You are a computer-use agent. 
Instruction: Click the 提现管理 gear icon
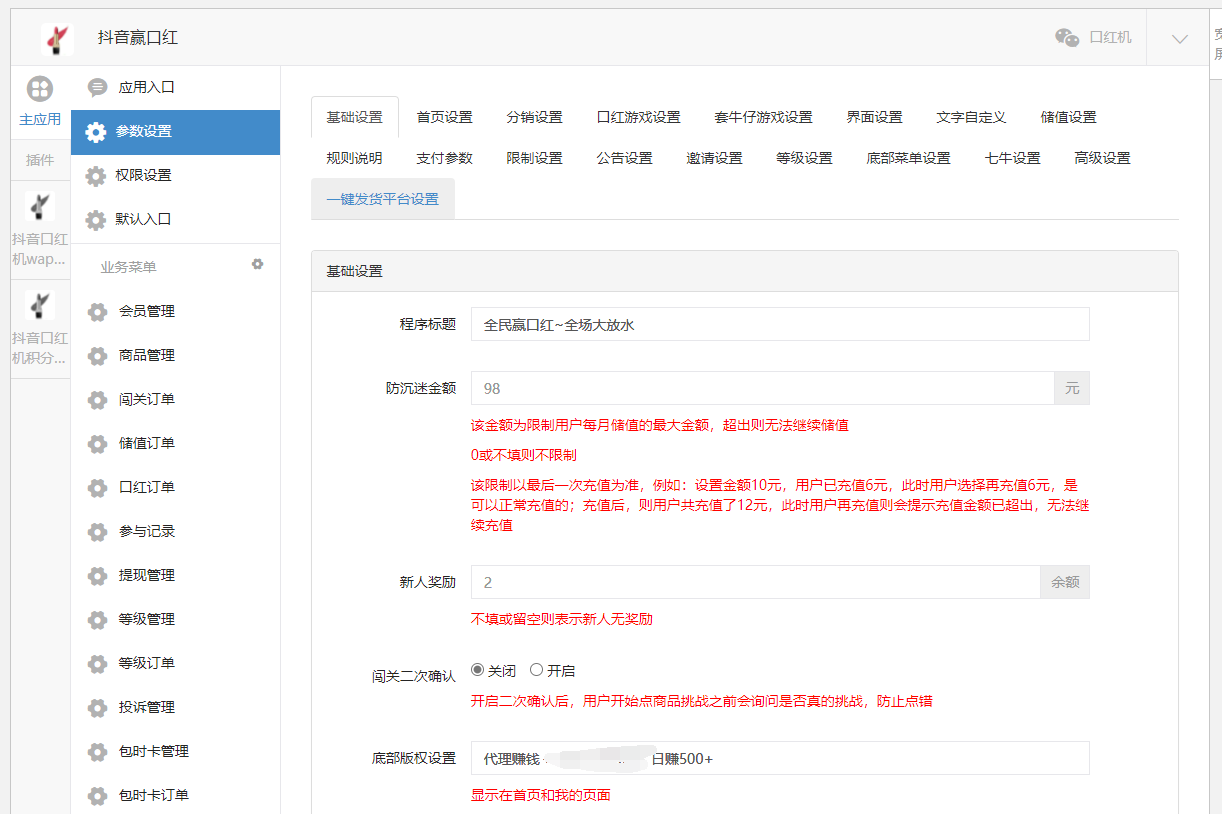96,575
